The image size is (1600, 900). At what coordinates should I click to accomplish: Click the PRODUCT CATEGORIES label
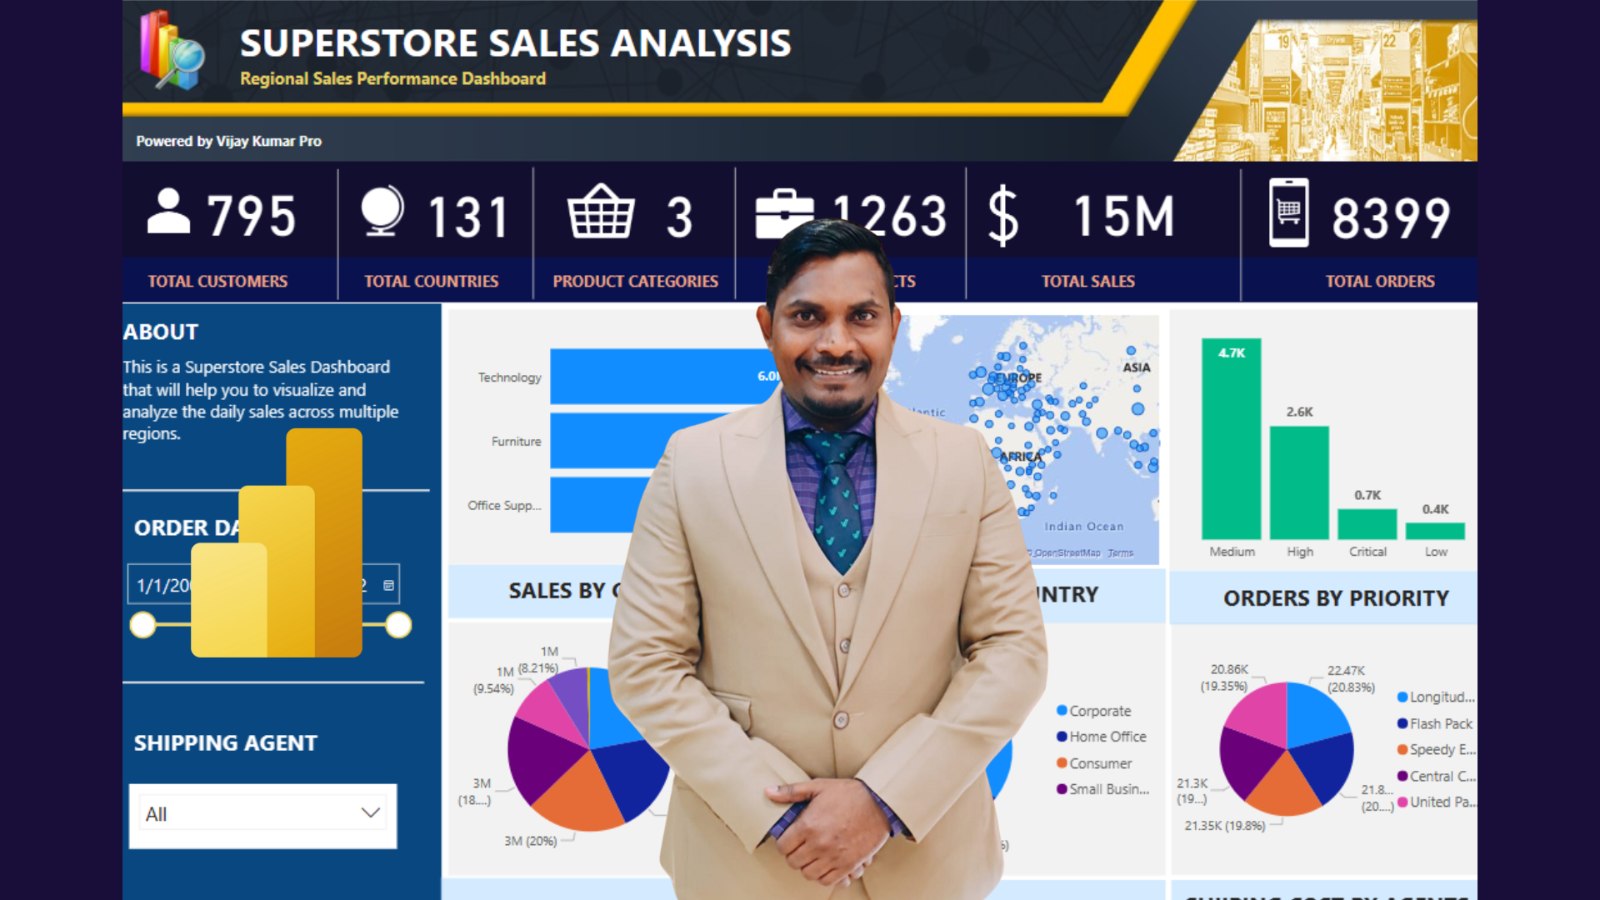pos(635,282)
